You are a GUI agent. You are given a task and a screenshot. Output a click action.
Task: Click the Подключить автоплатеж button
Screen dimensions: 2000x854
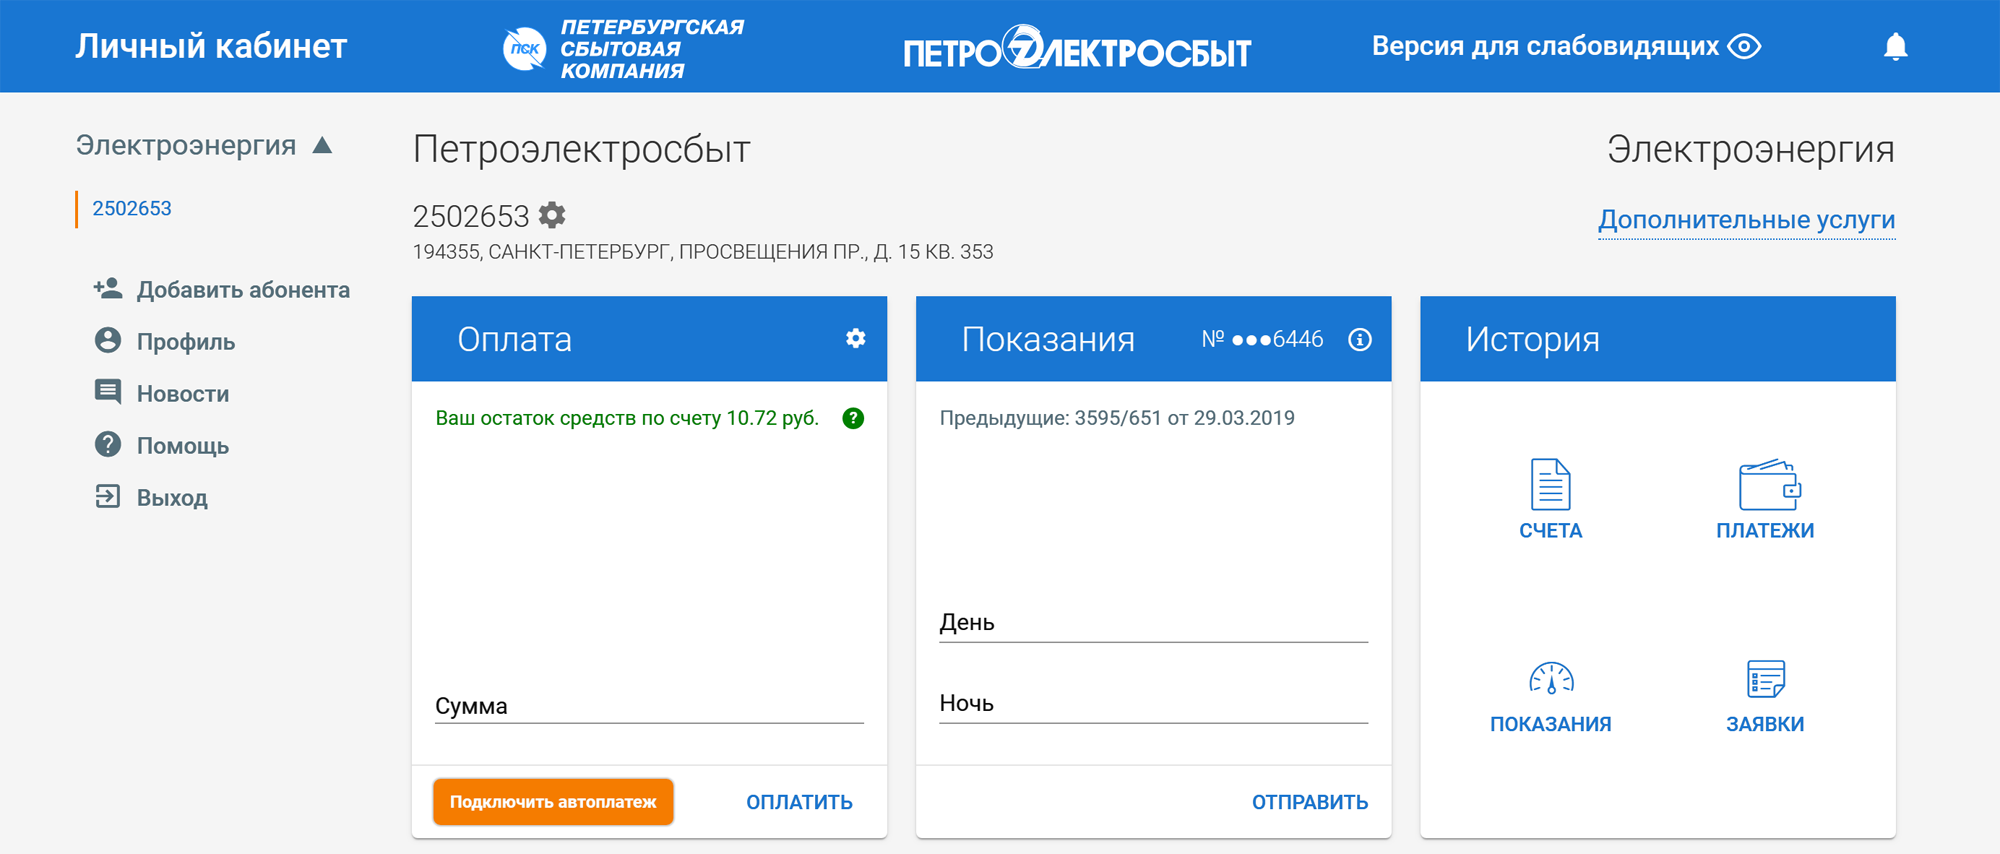pos(553,802)
